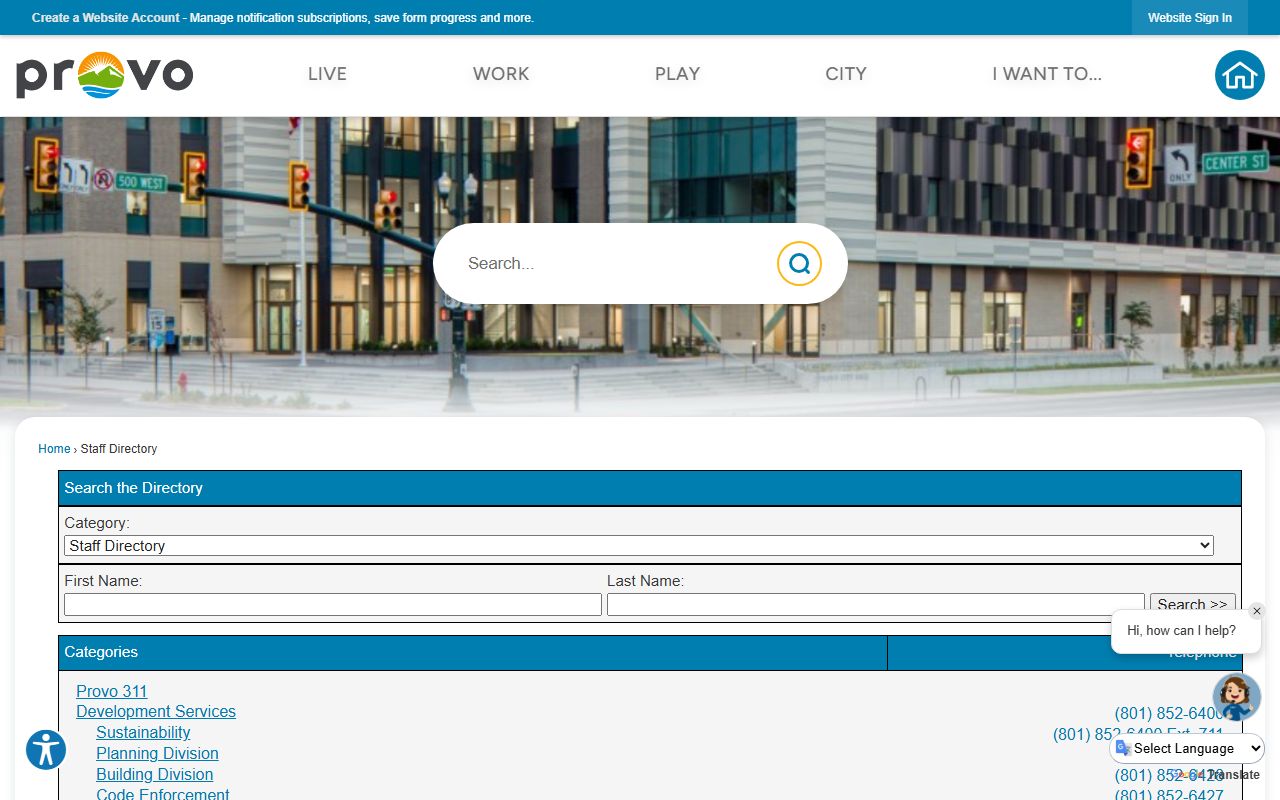Click the Categories column header
The height and width of the screenshot is (800, 1280).
click(473, 652)
